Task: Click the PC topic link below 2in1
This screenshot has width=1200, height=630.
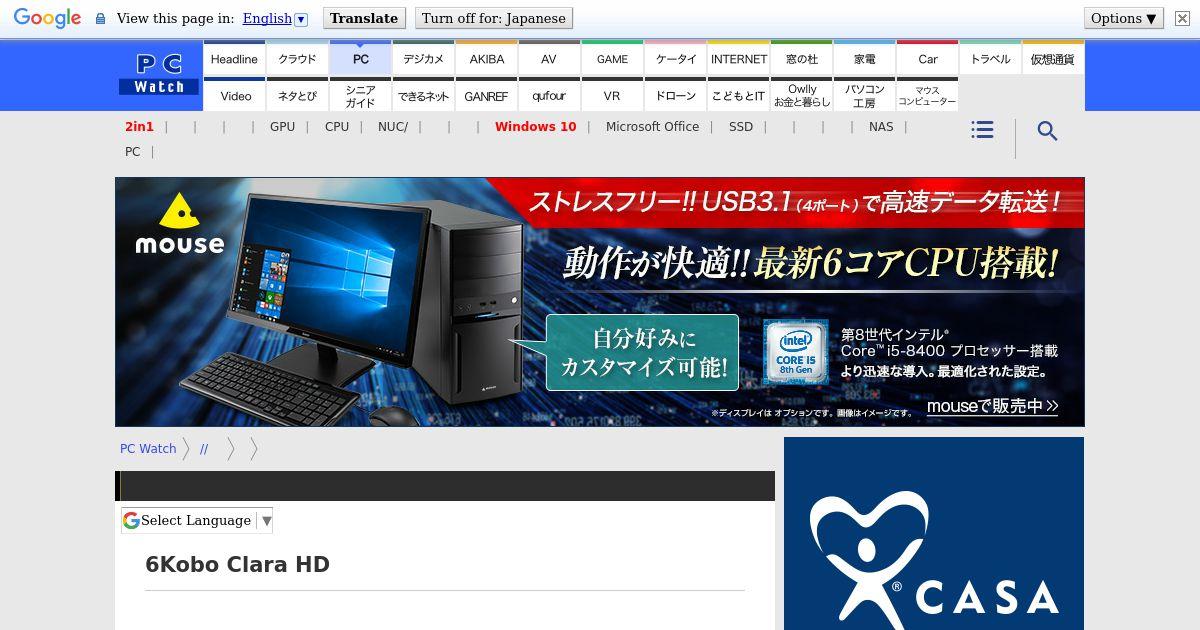Action: pos(132,152)
